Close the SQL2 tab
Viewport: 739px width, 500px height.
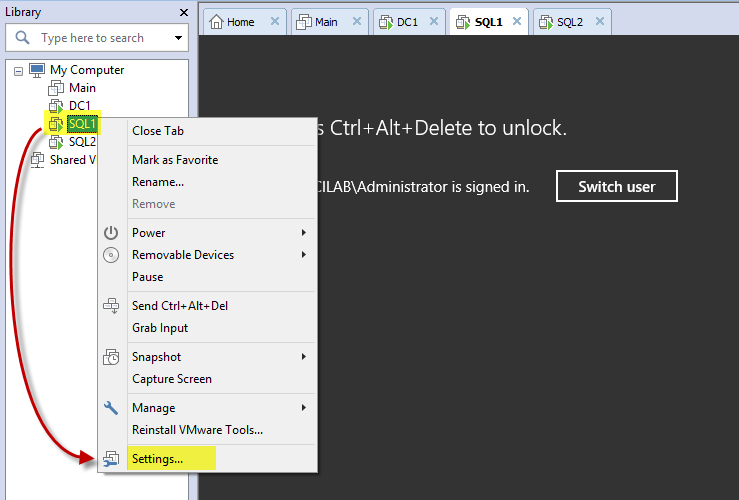[x=599, y=21]
